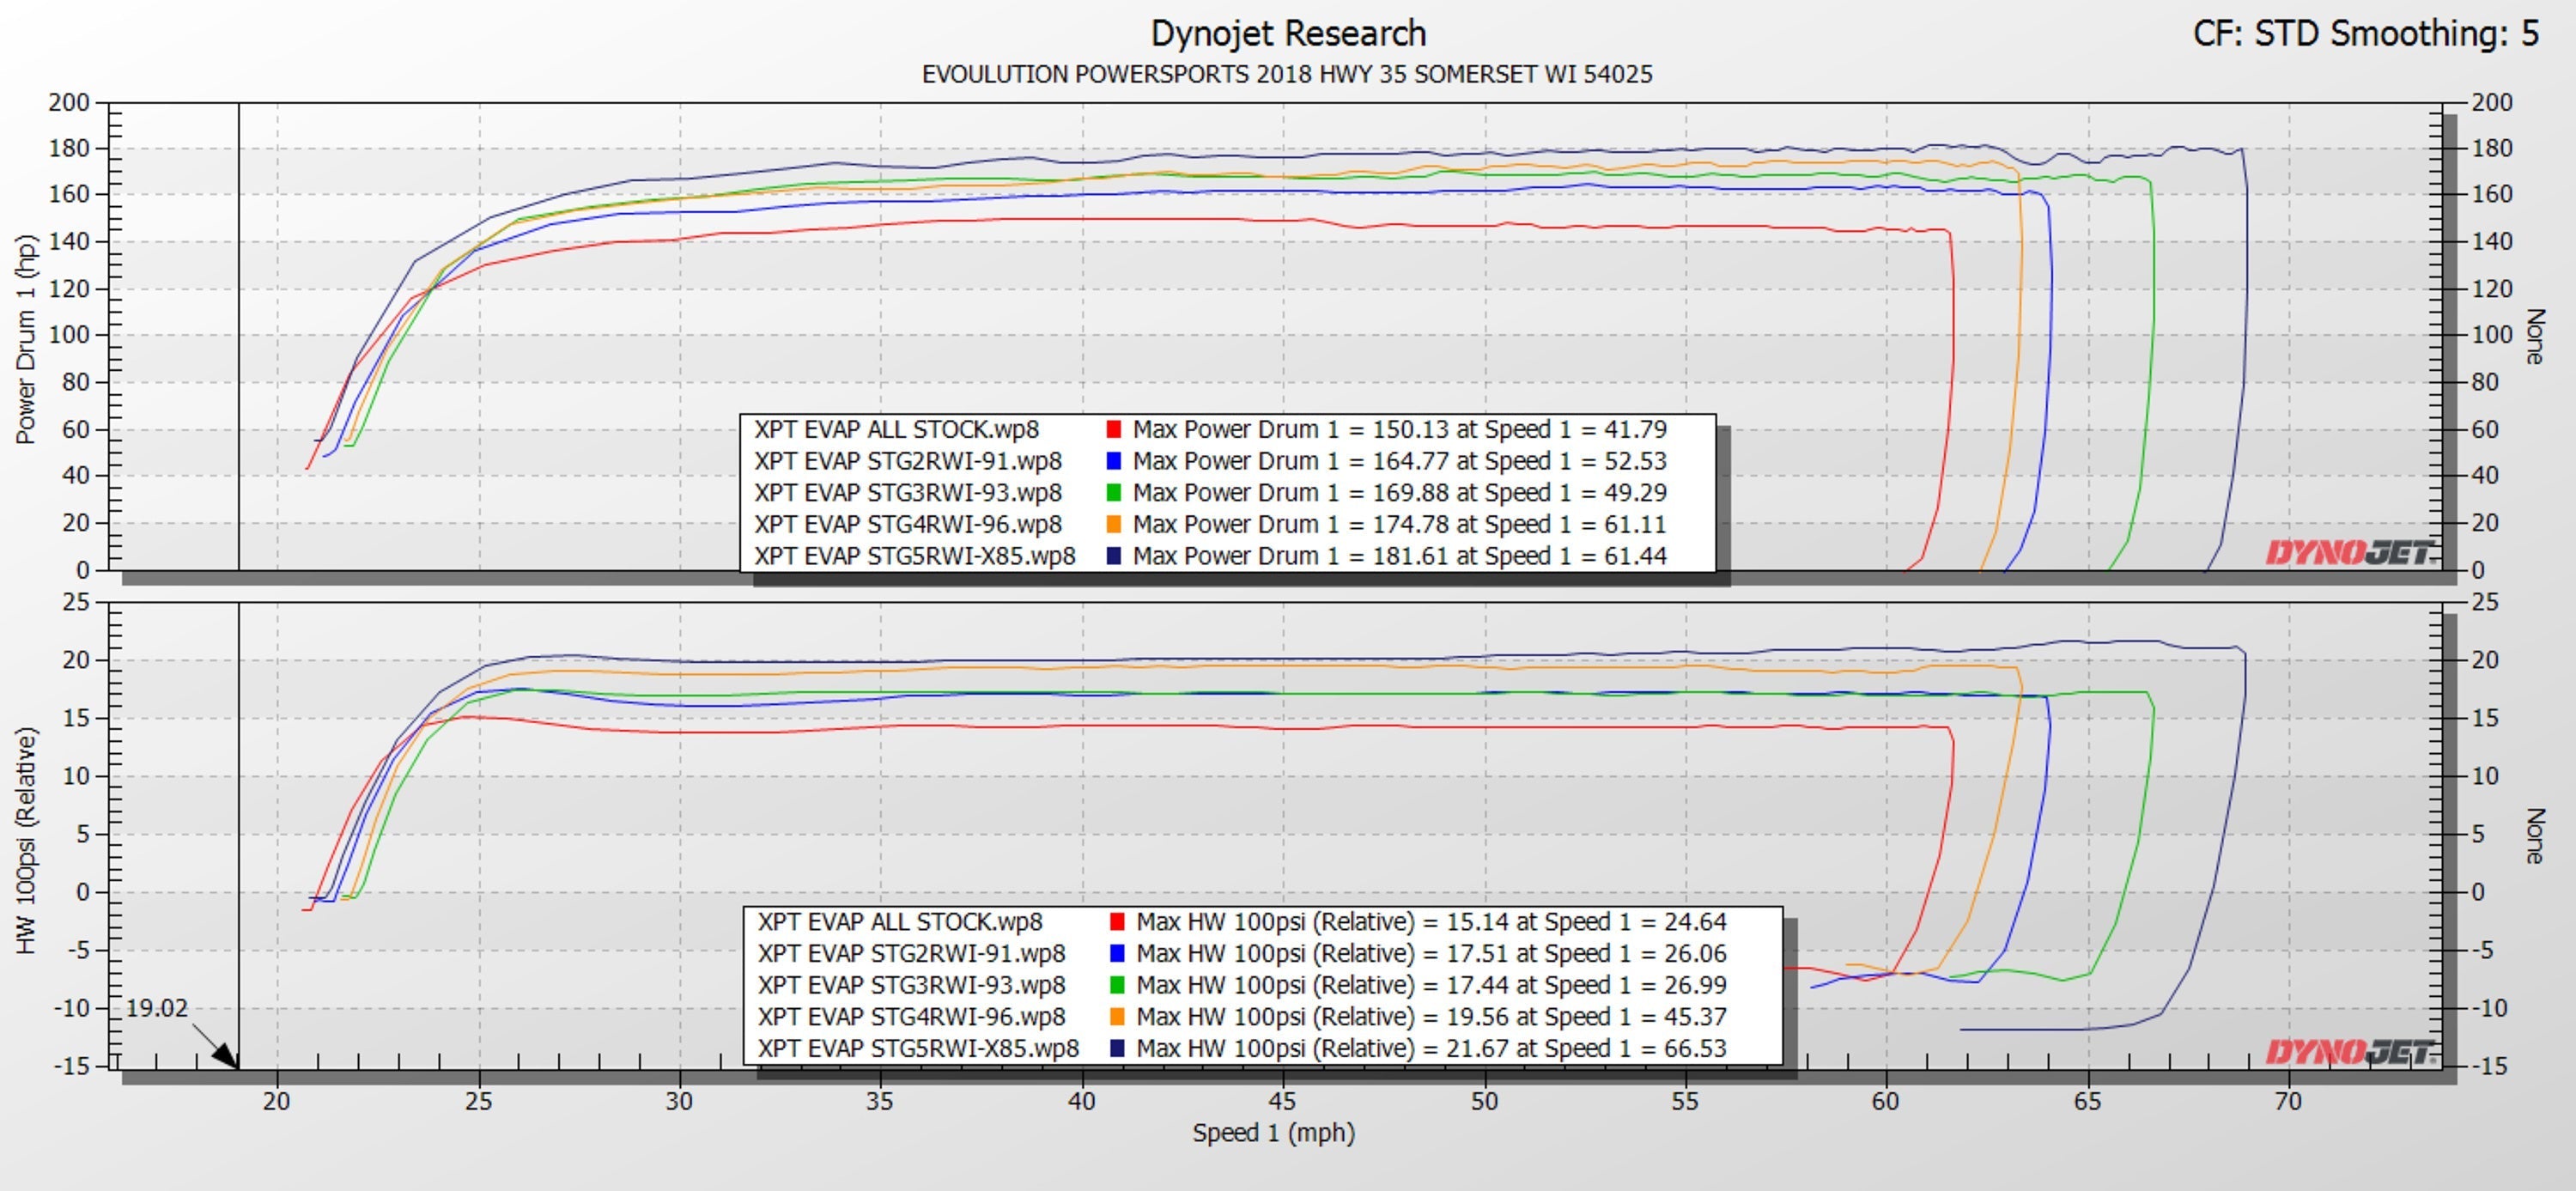Click red swatch in HW 100psi legend
The height and width of the screenshot is (1191, 2576).
pos(1117,922)
